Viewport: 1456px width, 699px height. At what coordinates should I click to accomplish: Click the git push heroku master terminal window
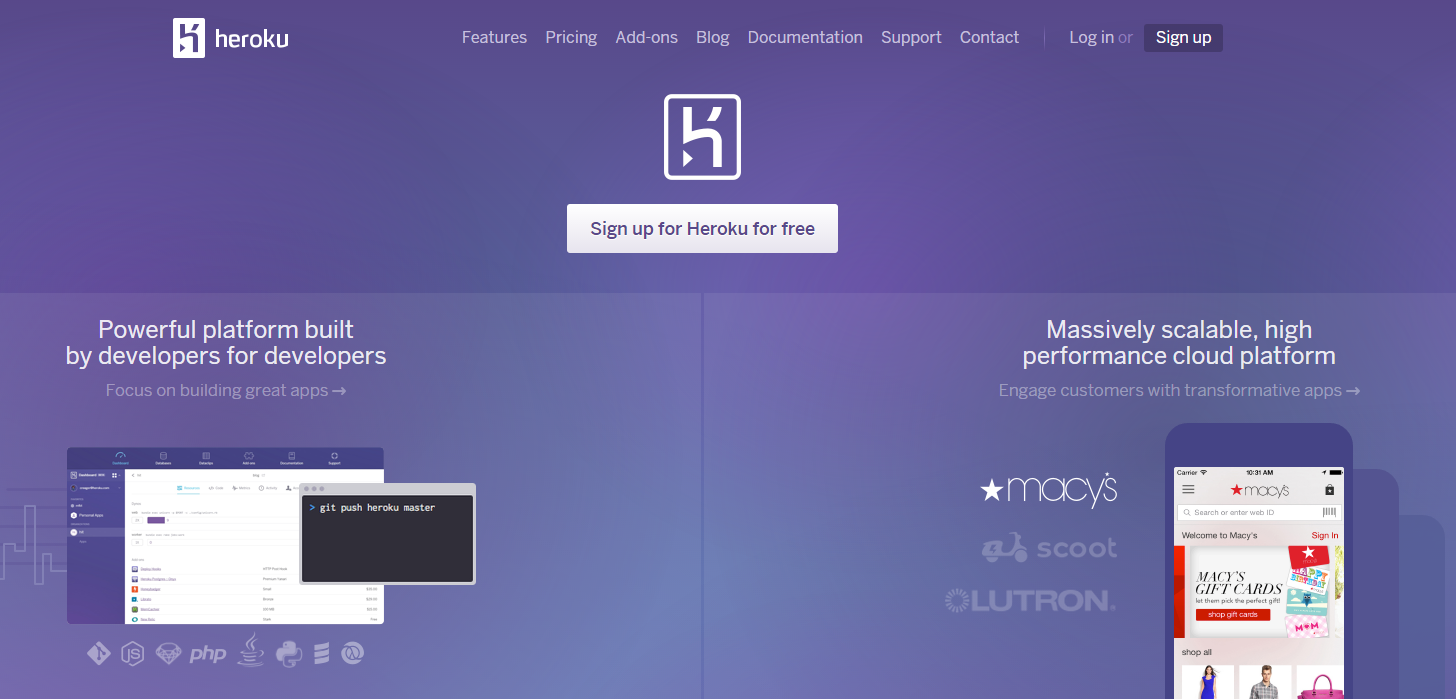[388, 534]
